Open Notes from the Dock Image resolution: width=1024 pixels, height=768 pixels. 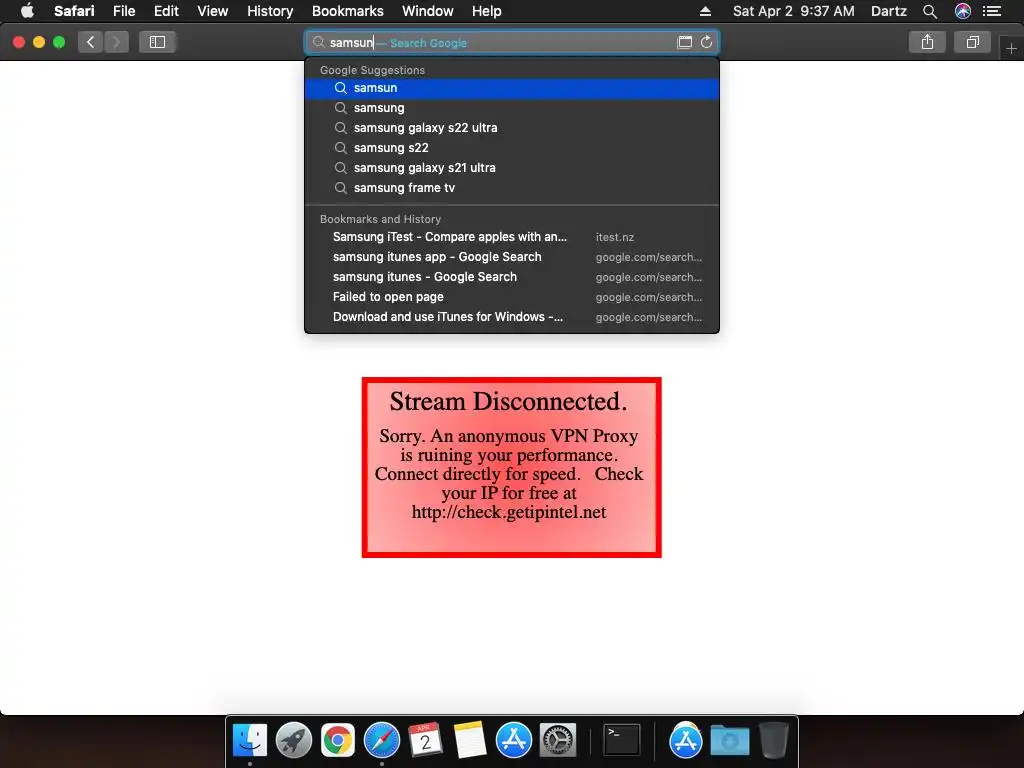coord(470,741)
